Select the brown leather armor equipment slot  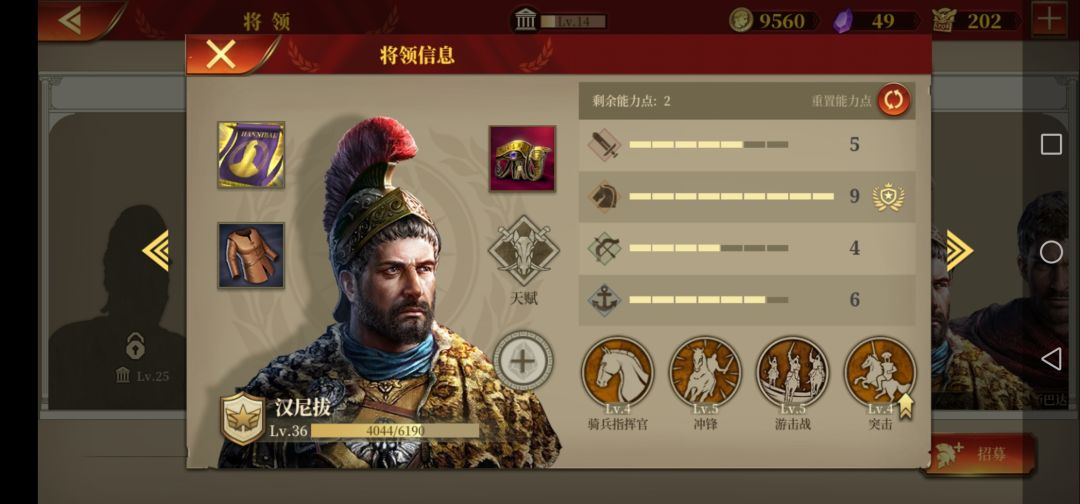coord(251,255)
